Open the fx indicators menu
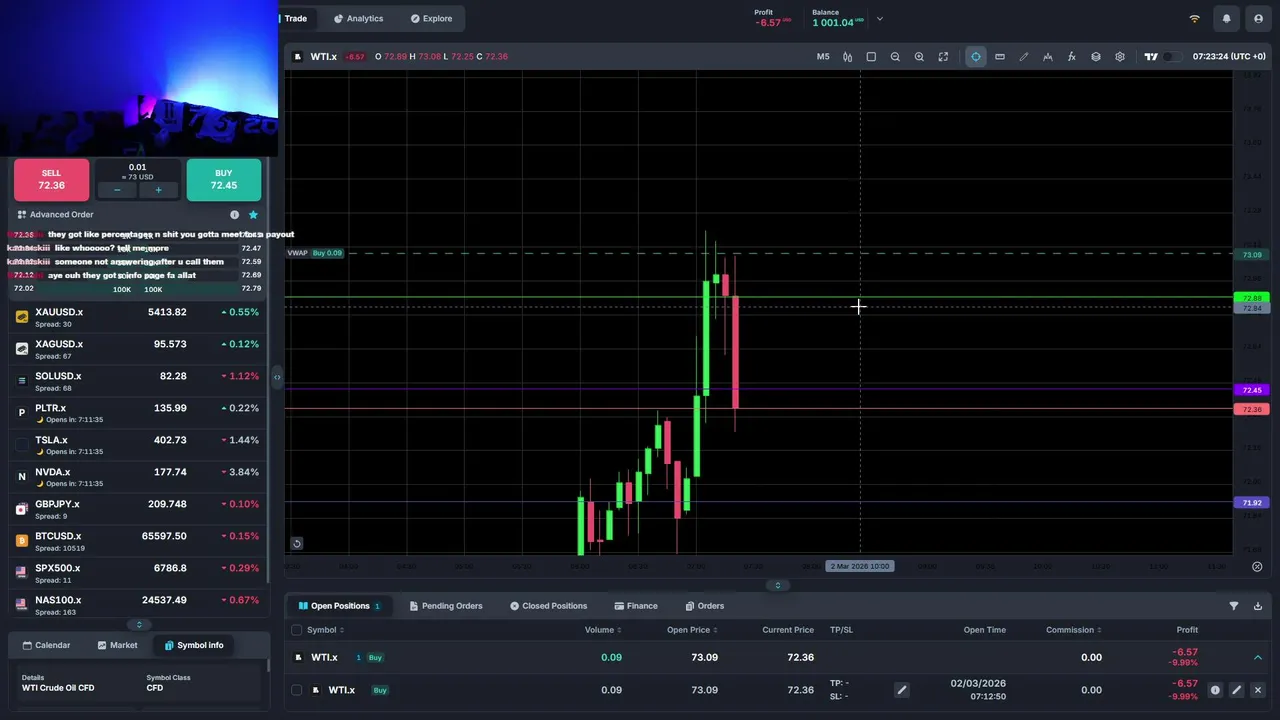 click(1072, 57)
